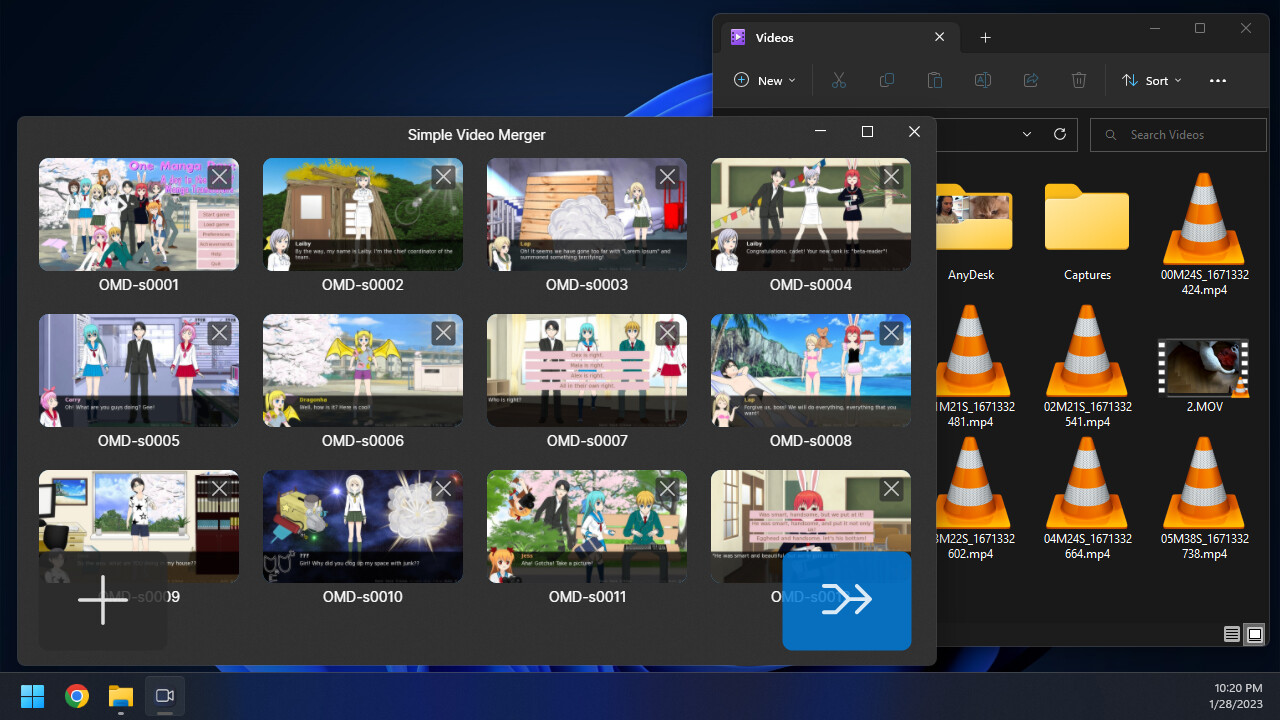Select the OMD-s0011 video thumbnail
This screenshot has height=720, width=1280.
click(x=587, y=526)
